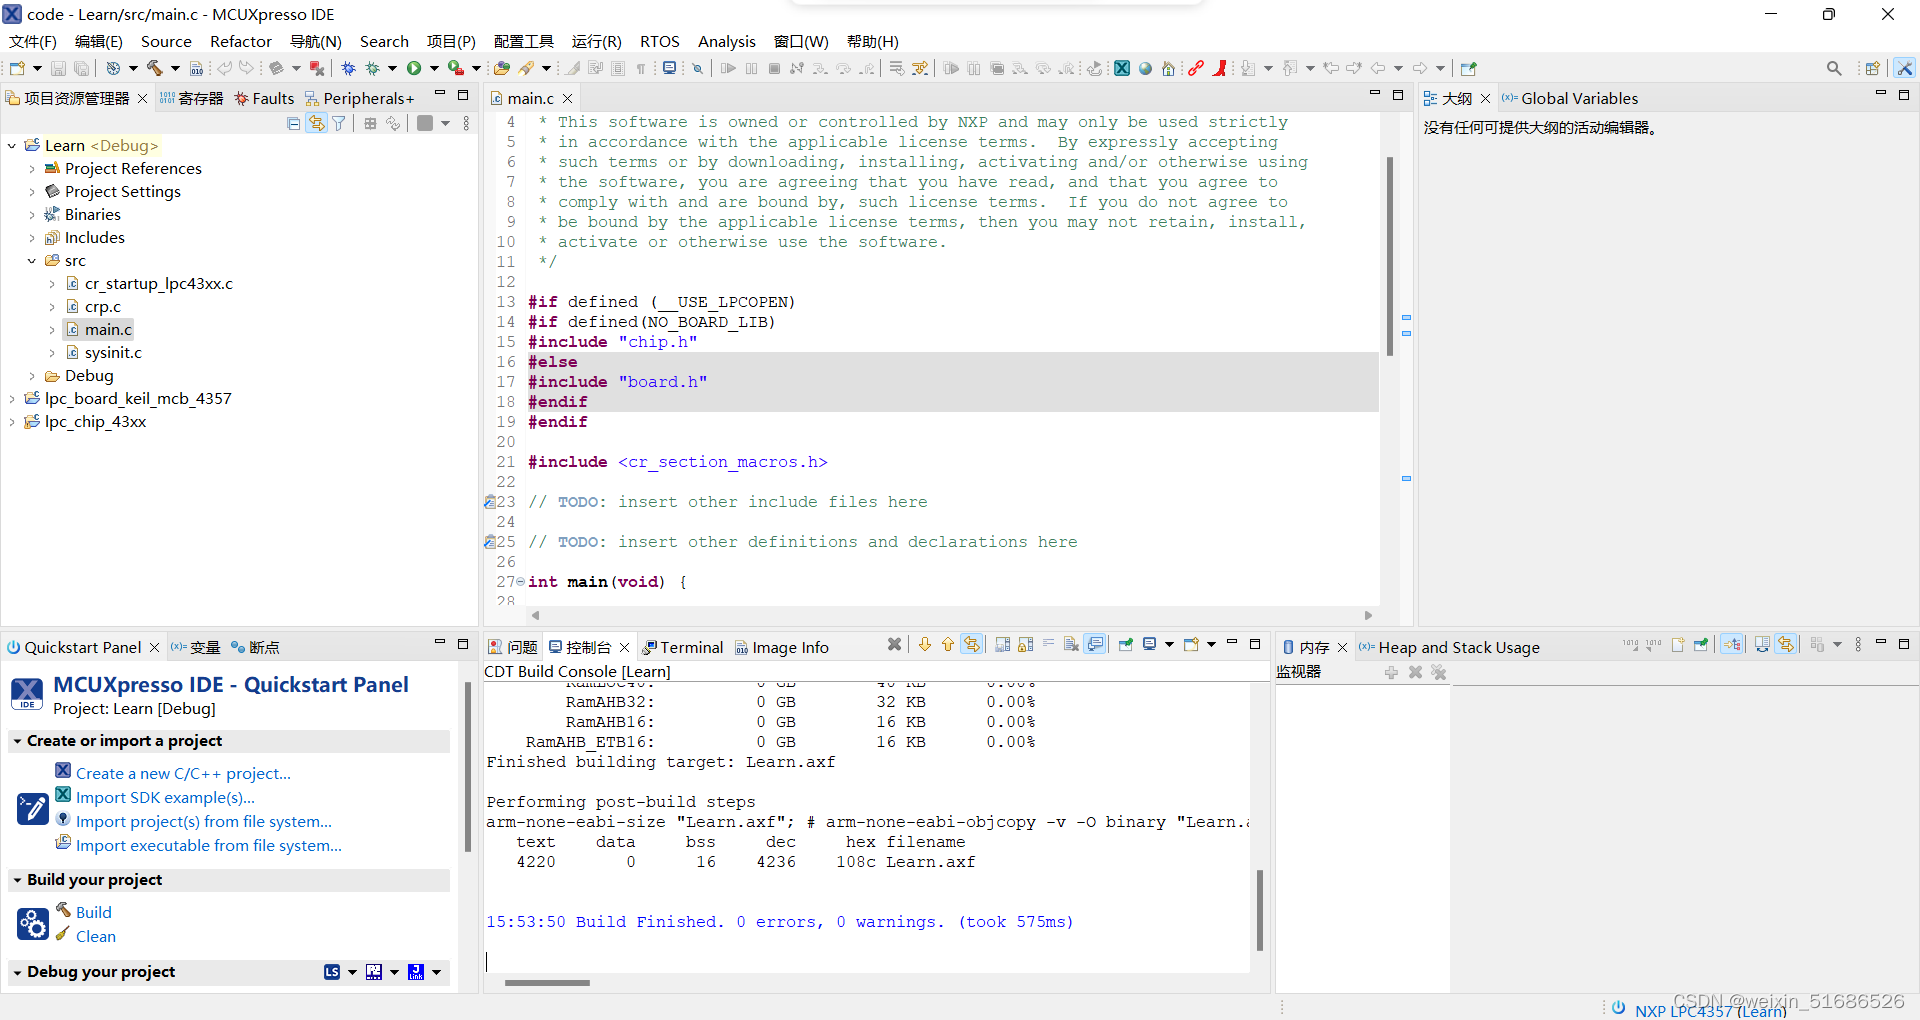Collapse the Learn project tree

click(12, 146)
